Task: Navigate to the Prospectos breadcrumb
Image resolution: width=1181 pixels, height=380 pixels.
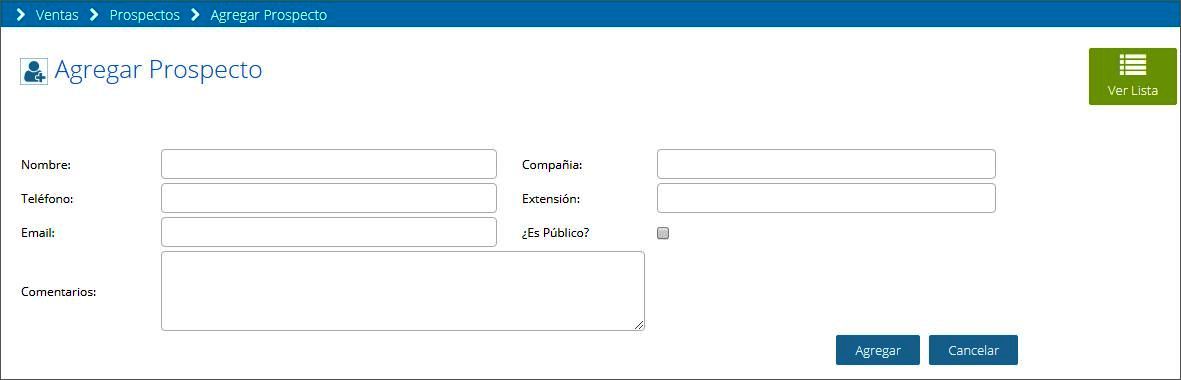Action: [x=145, y=15]
